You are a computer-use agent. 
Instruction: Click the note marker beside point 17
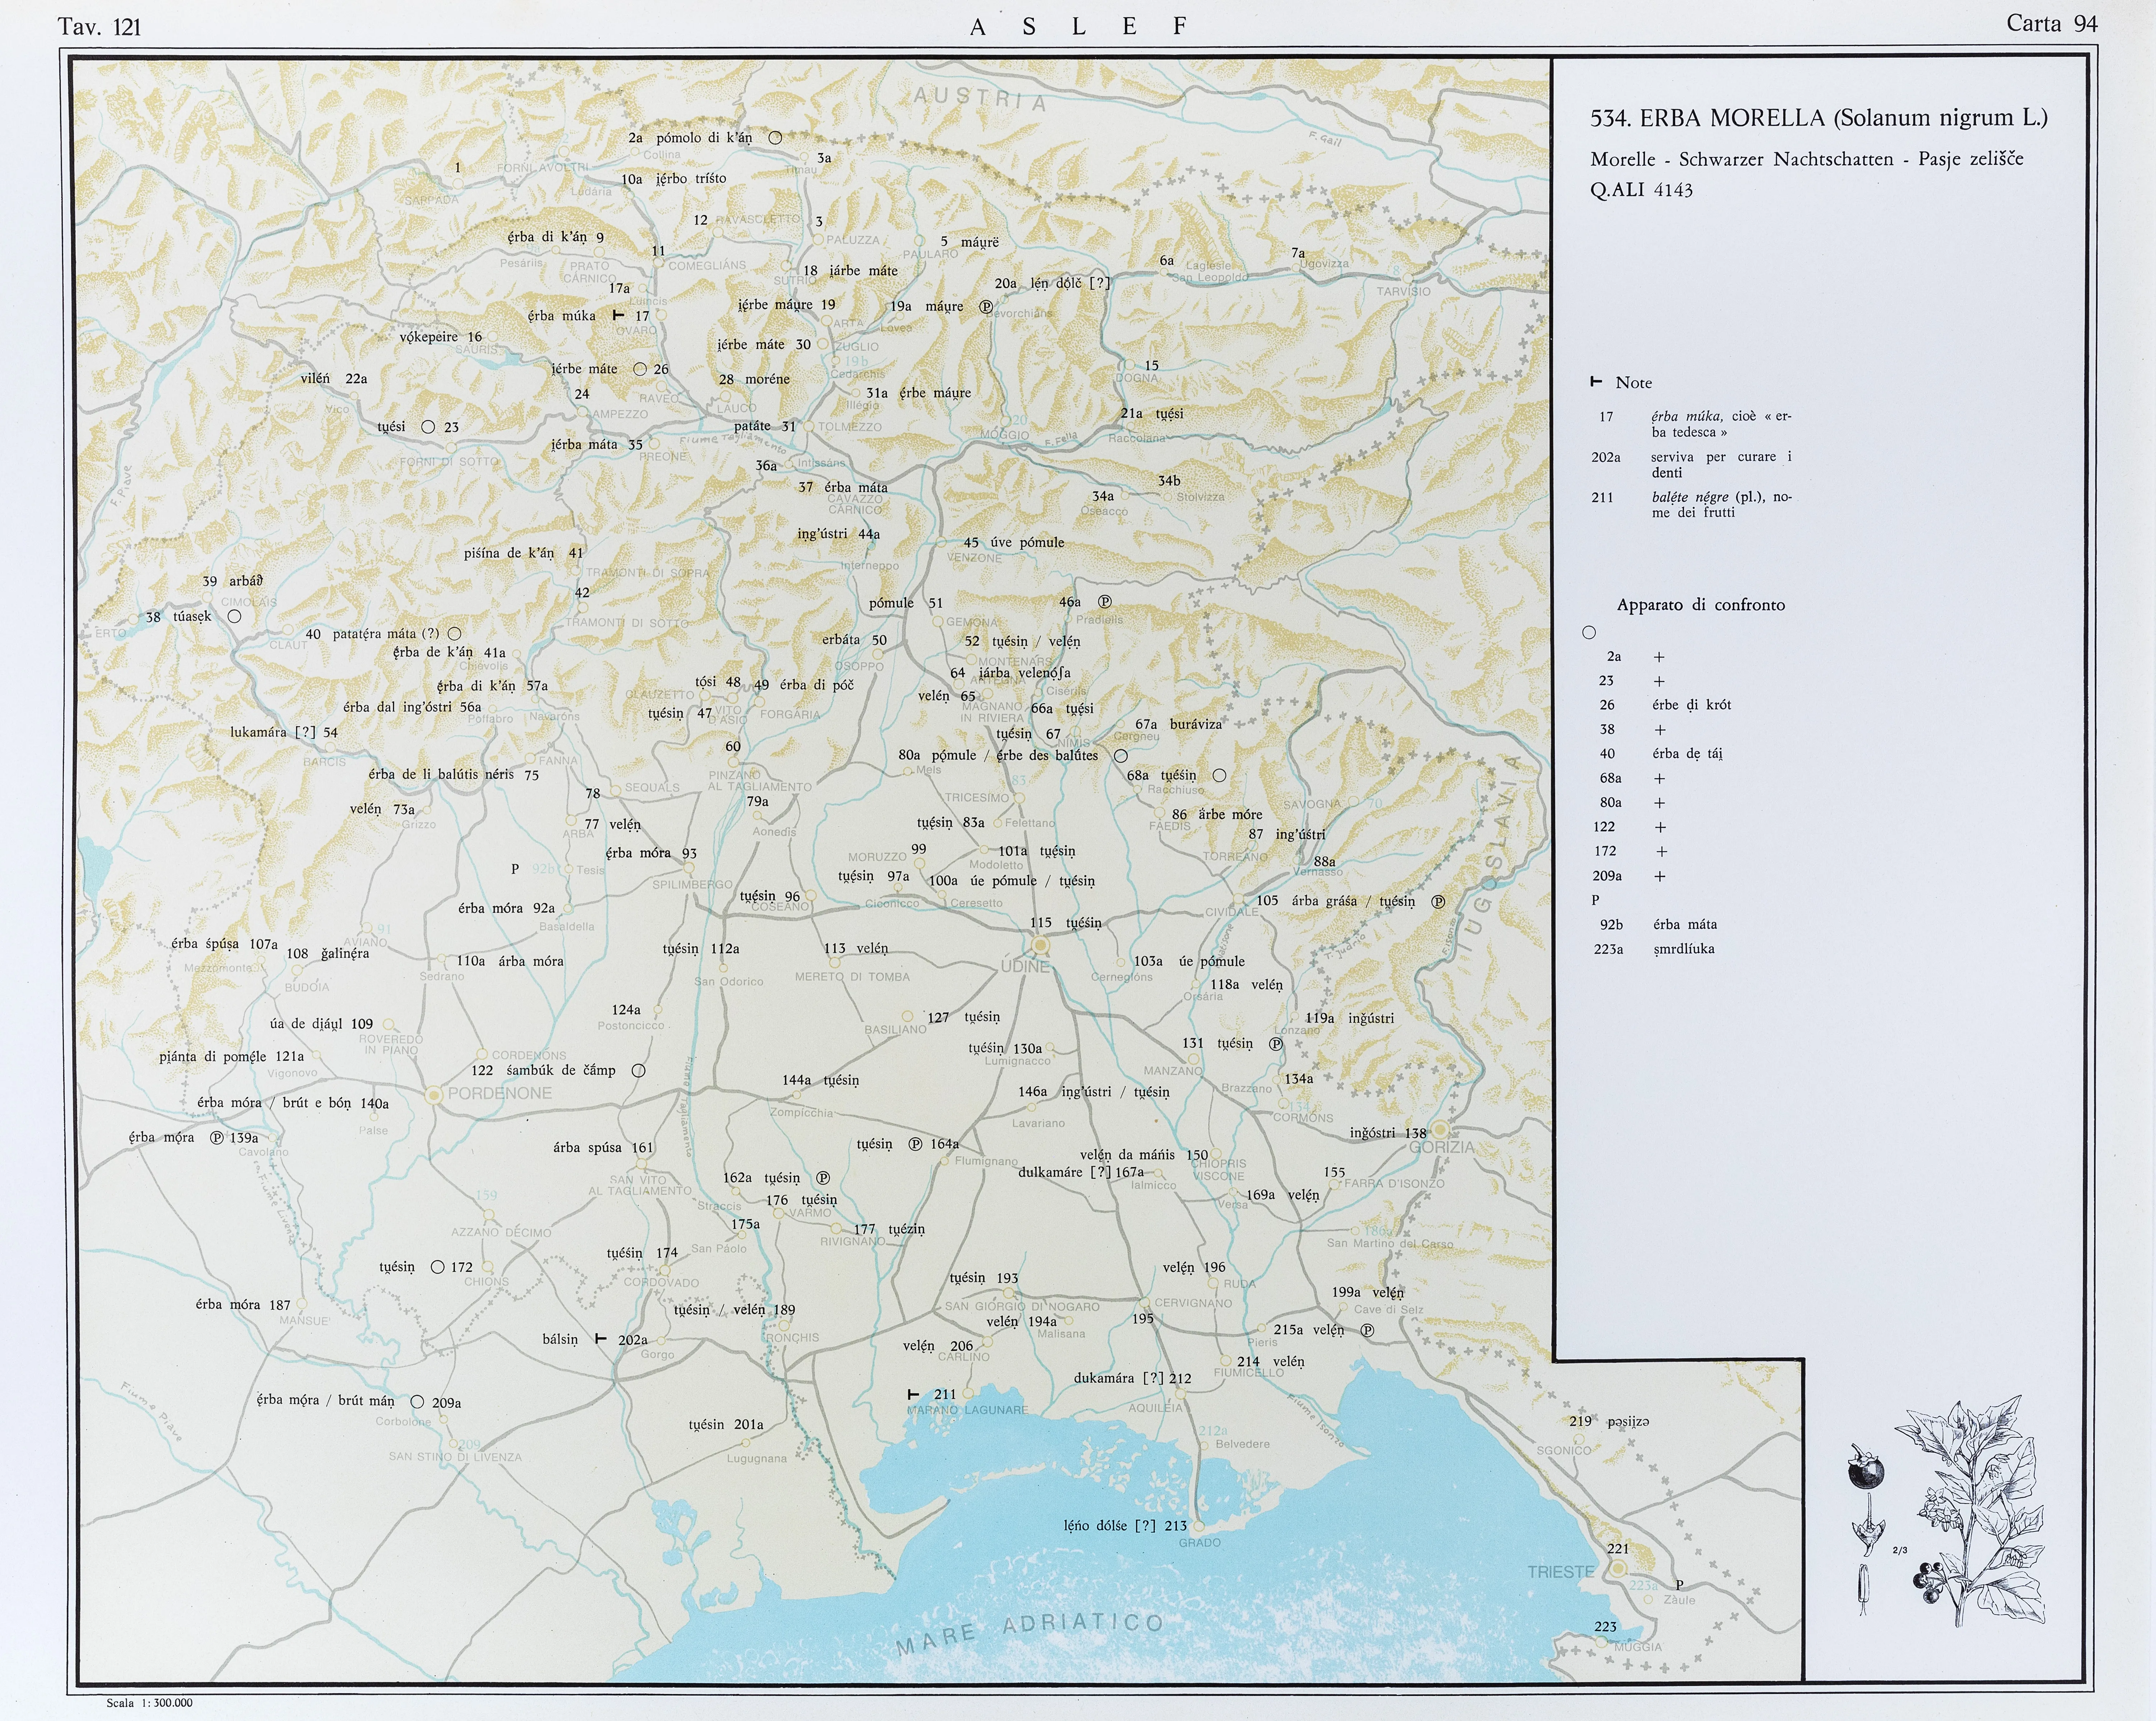coord(618,315)
